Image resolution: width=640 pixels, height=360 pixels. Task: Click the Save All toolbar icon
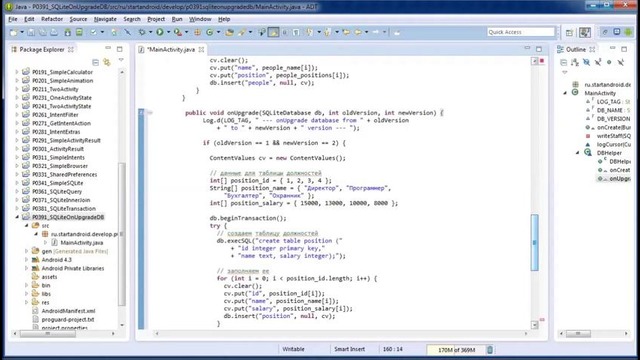tap(42, 32)
